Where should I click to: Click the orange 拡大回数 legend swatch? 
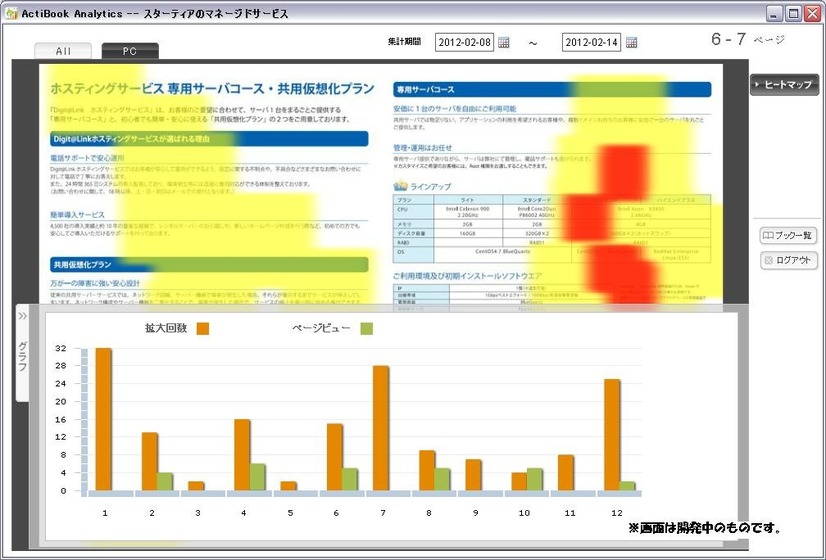[x=203, y=329]
